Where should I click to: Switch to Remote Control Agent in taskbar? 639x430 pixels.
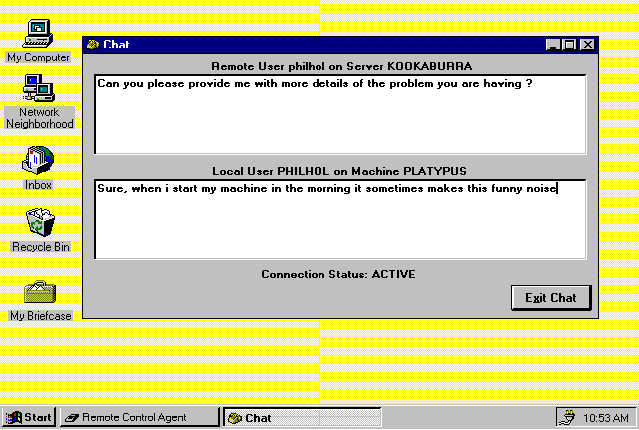[138, 417]
